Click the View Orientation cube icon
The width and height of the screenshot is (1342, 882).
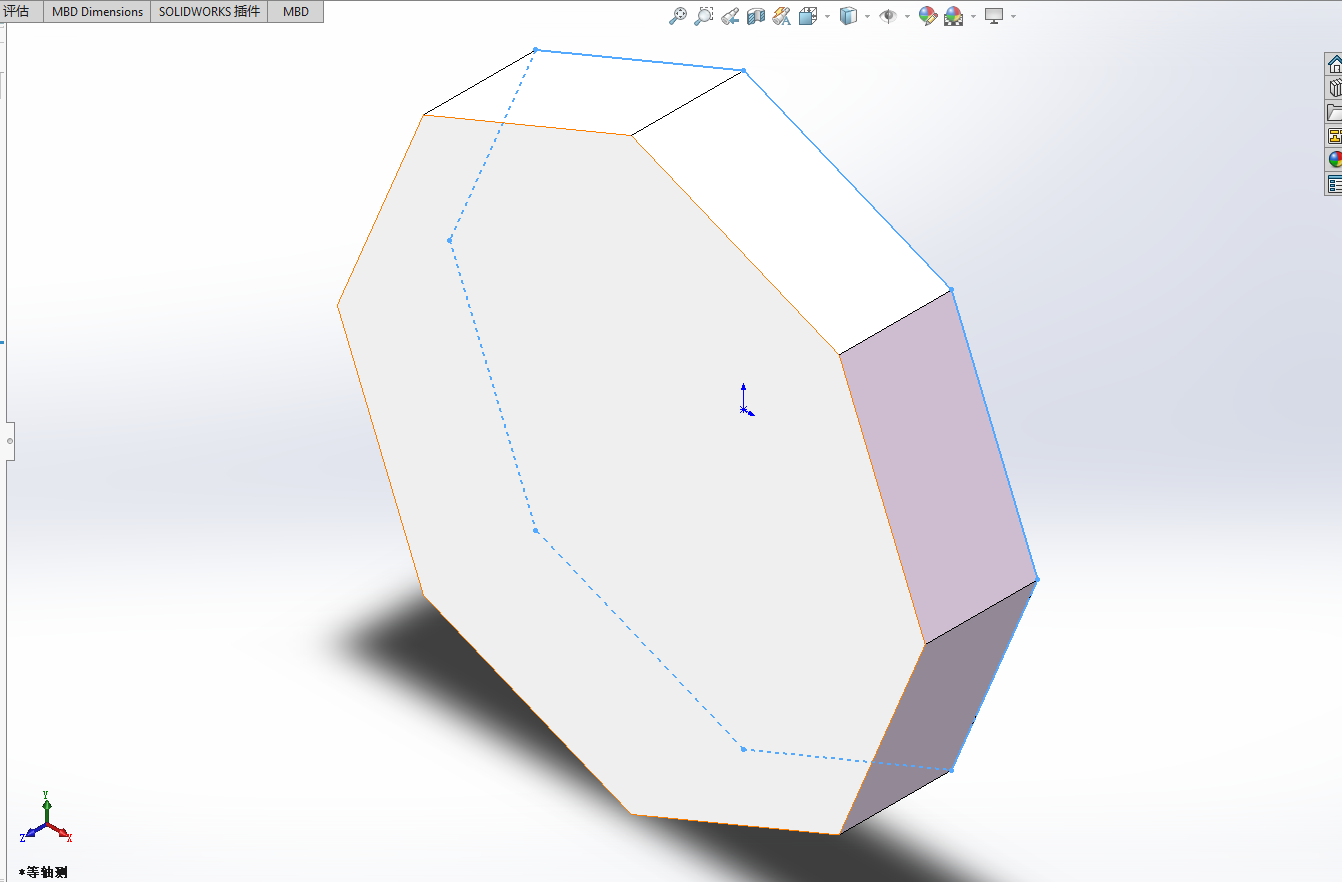808,16
